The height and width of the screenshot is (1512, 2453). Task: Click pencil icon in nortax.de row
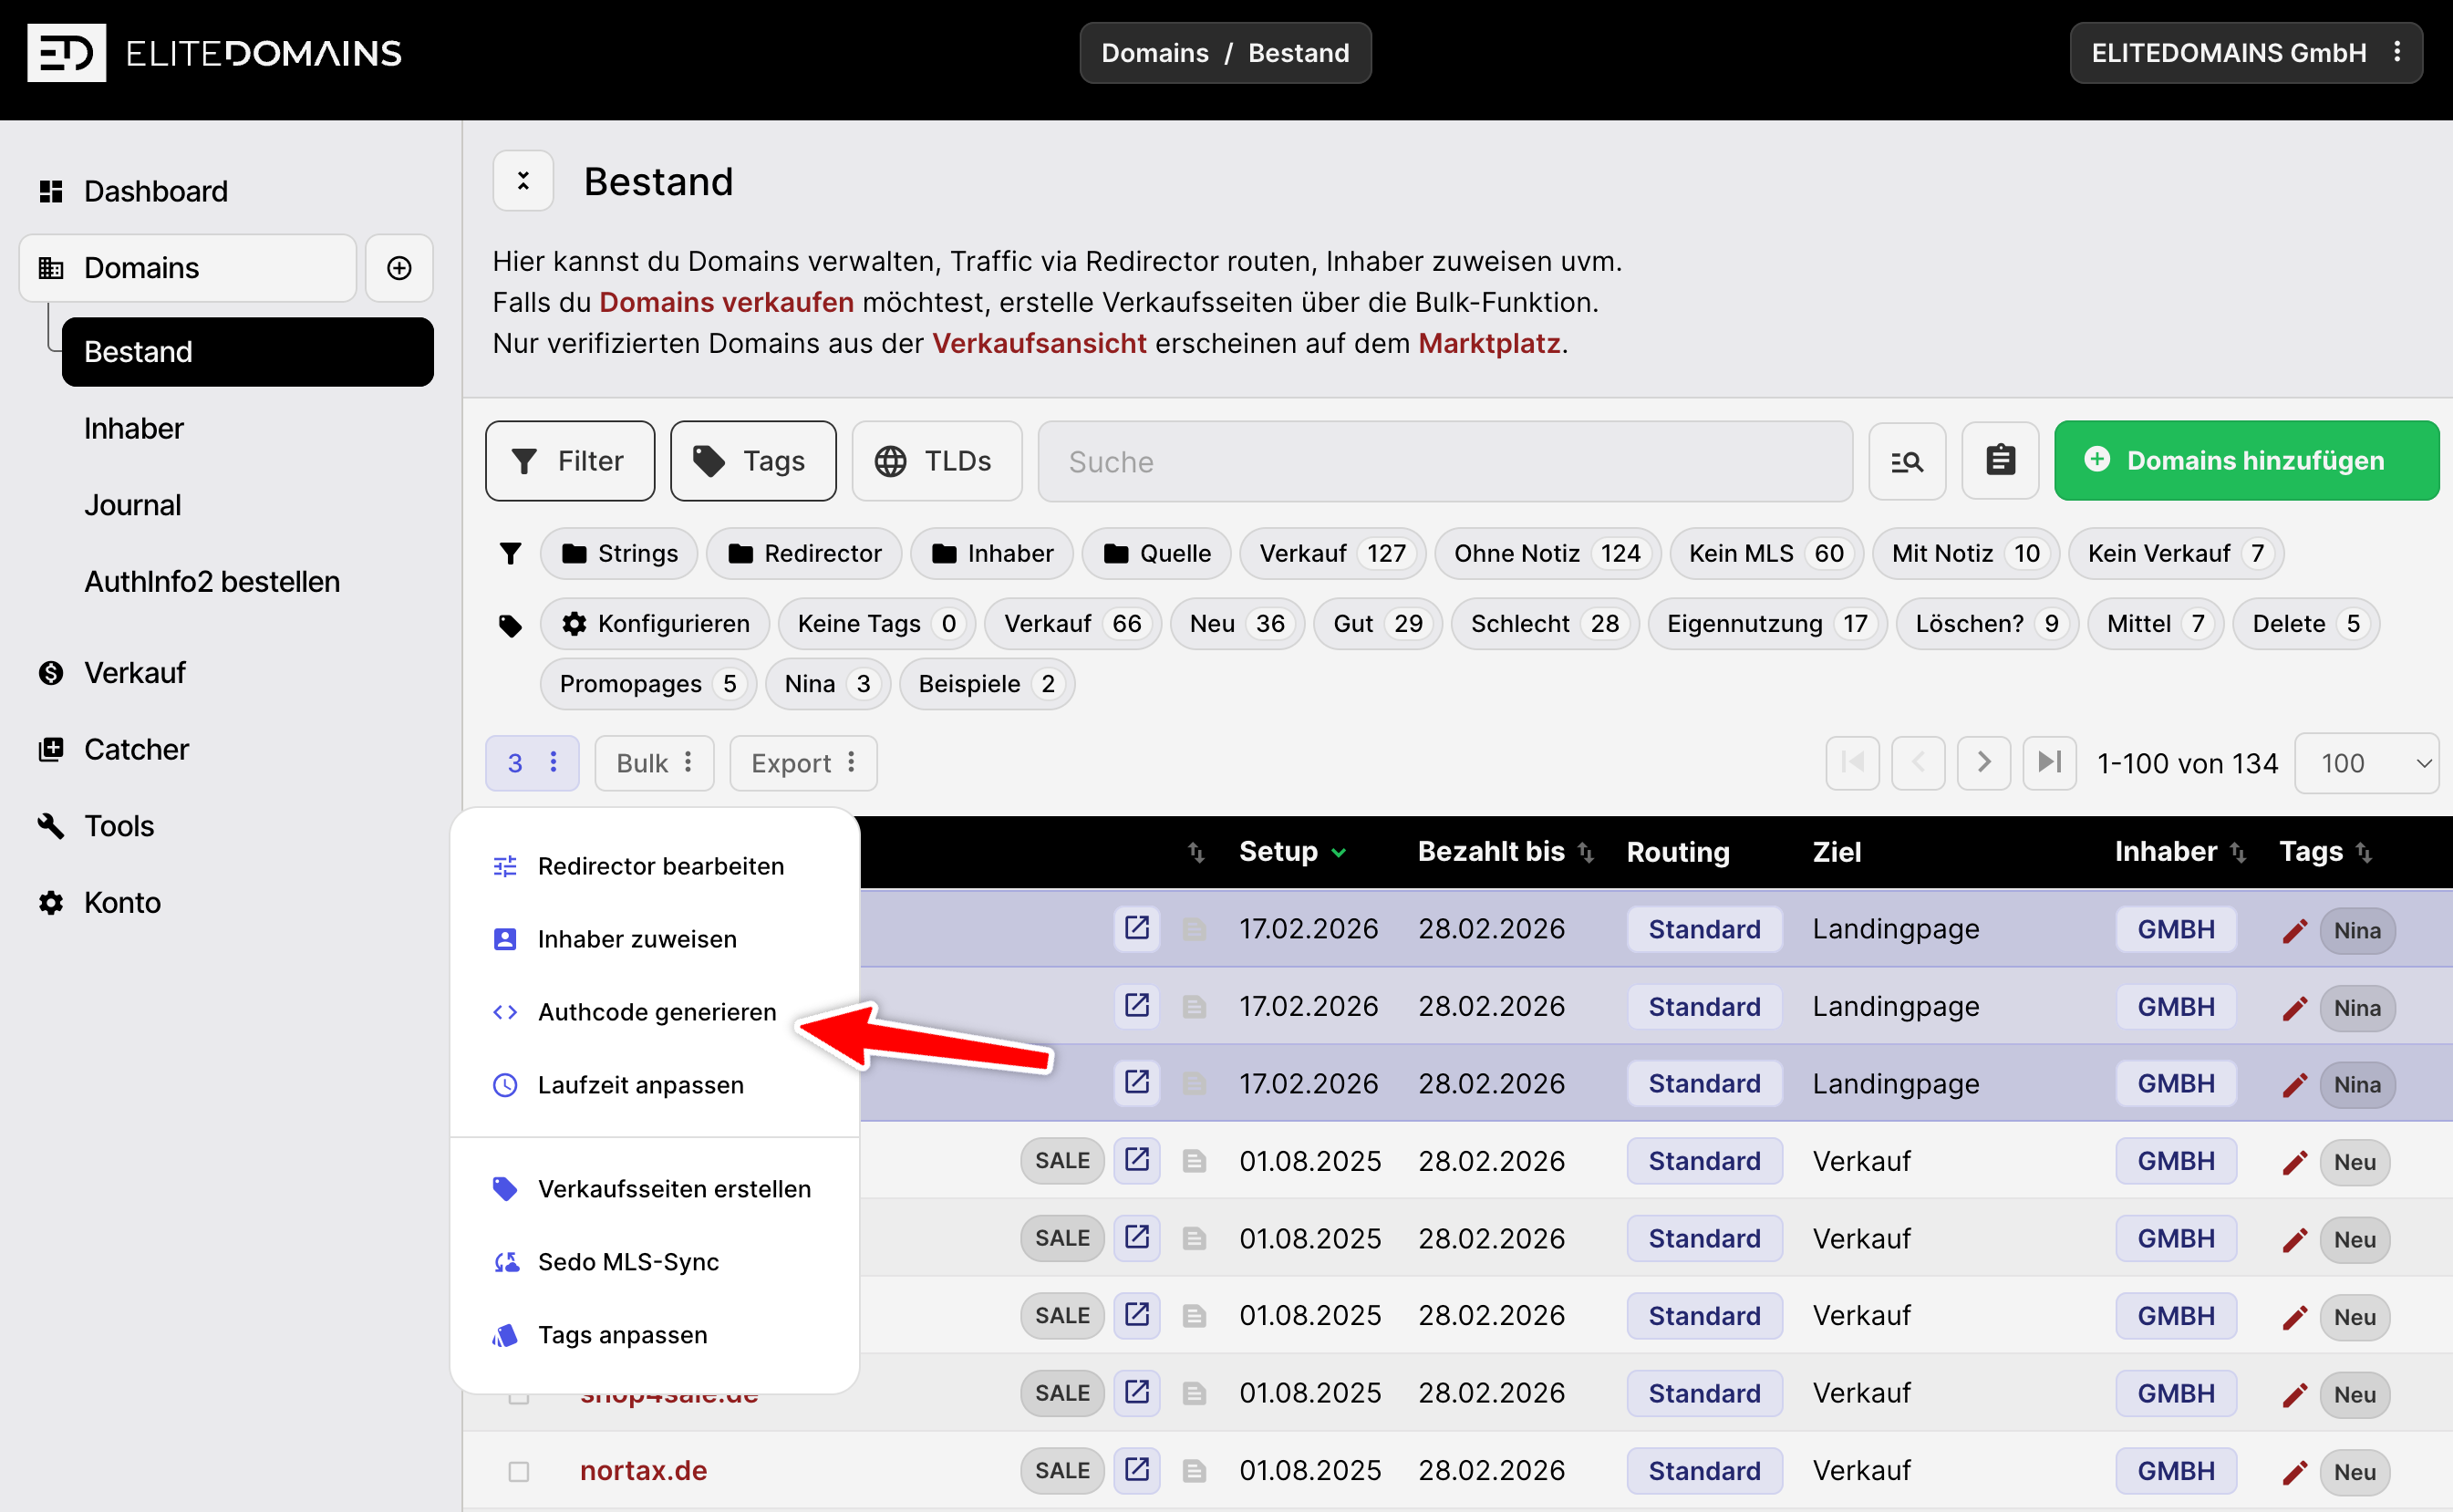[2295, 1471]
